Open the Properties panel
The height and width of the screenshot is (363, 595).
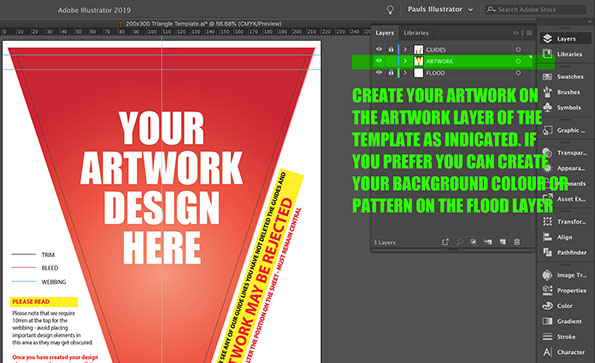click(x=564, y=291)
